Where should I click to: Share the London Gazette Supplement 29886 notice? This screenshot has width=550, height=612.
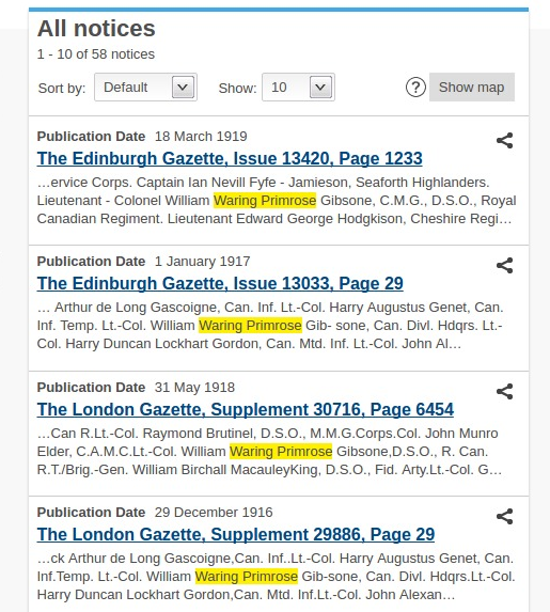504,516
